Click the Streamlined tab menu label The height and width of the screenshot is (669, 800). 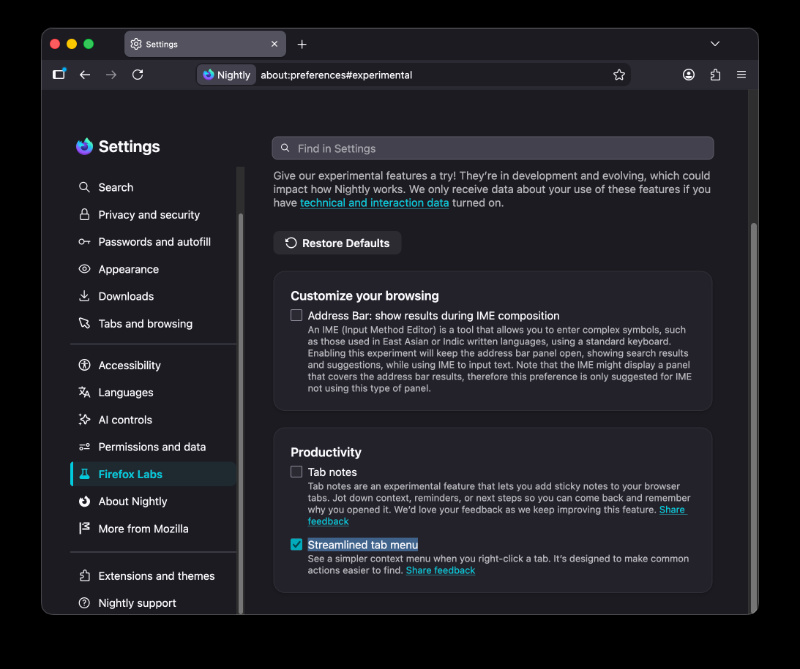click(x=363, y=544)
